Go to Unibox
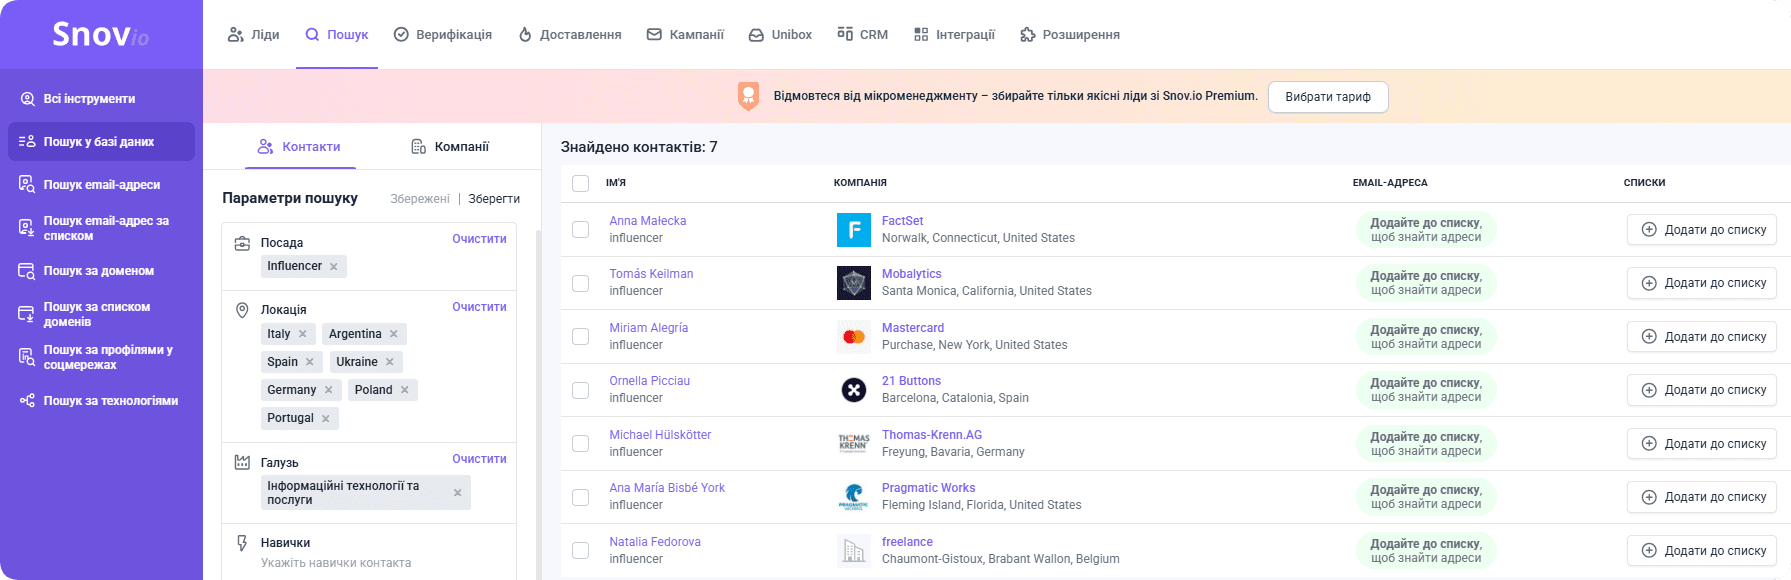This screenshot has height=580, width=1791. tap(780, 35)
